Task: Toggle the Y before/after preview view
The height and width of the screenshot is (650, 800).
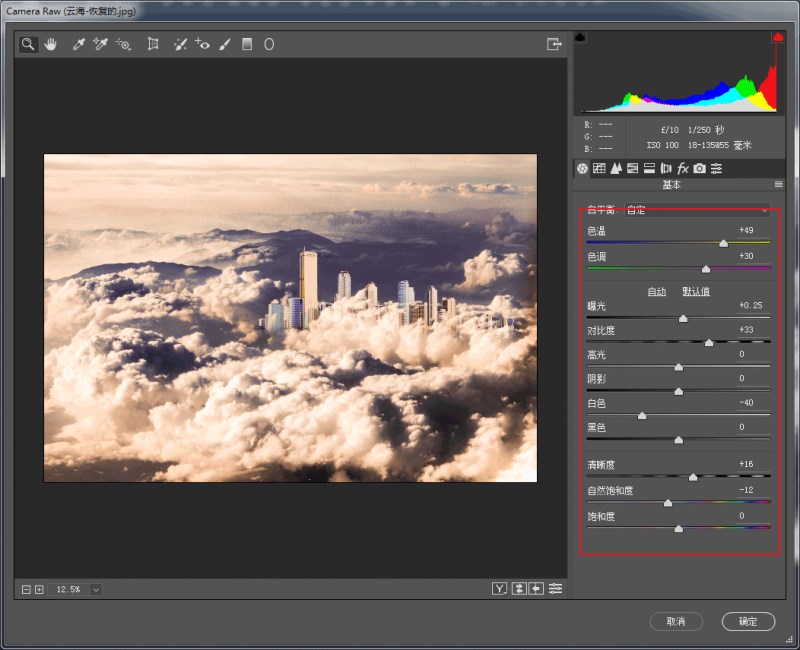Action: [499, 589]
